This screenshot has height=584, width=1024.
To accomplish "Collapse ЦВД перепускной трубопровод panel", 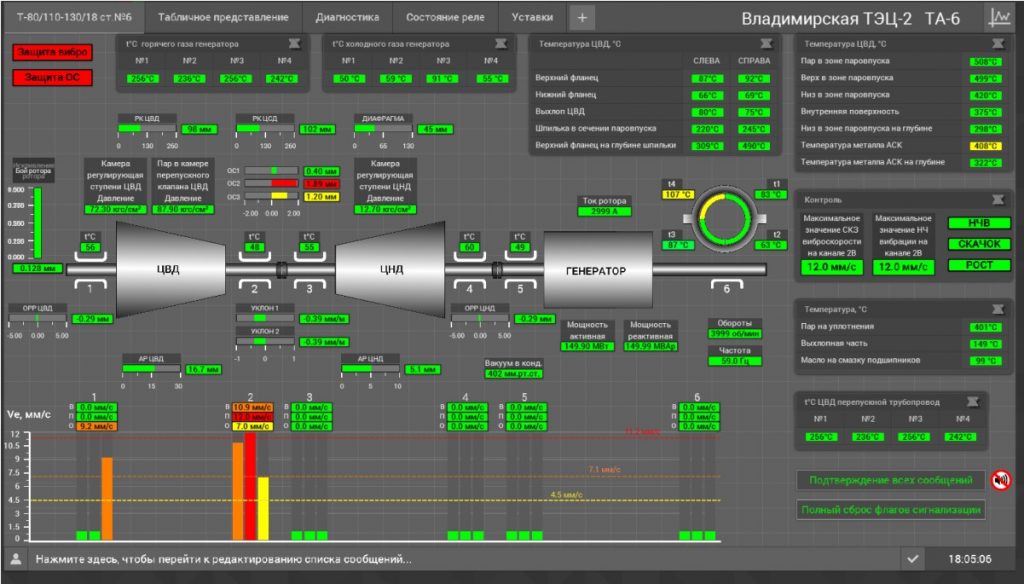I will [x=973, y=402].
